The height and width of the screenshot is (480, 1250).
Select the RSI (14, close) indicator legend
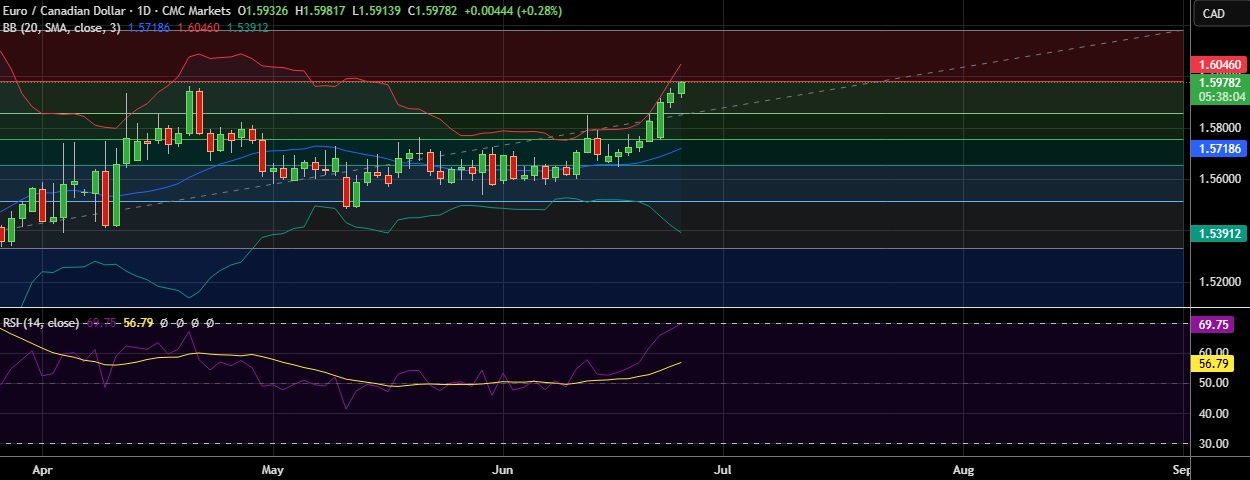point(42,323)
